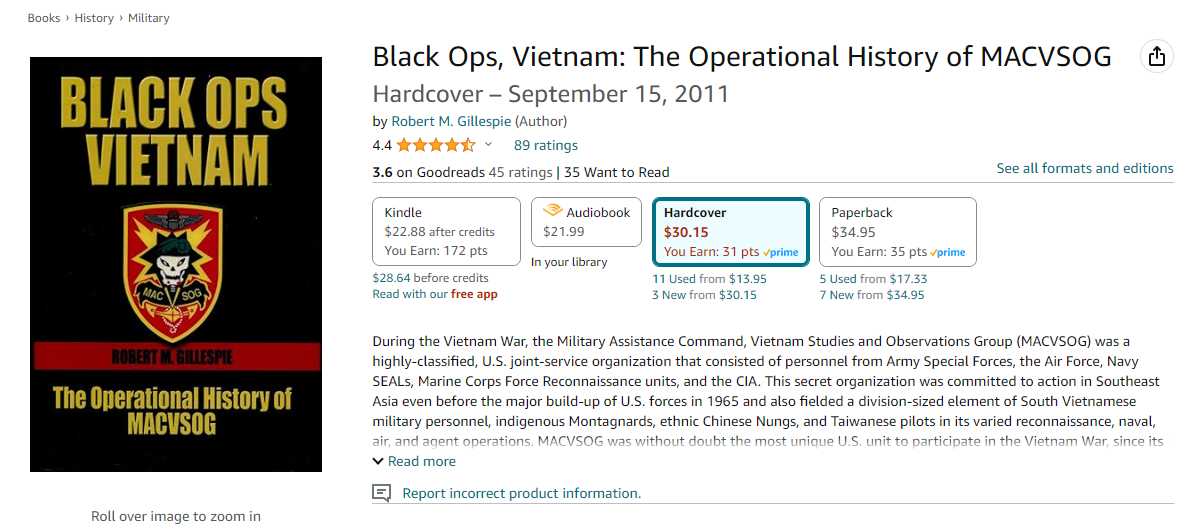Screen dimensions: 1204x524
Task: Go to History breadcrumb category
Action: click(x=94, y=18)
